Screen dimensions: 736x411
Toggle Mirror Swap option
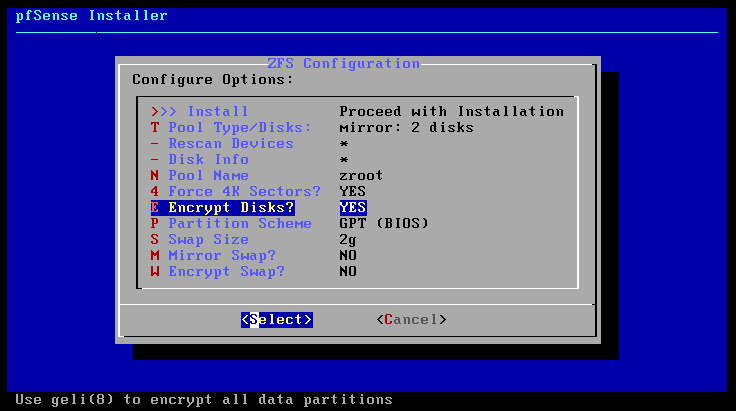[213, 255]
